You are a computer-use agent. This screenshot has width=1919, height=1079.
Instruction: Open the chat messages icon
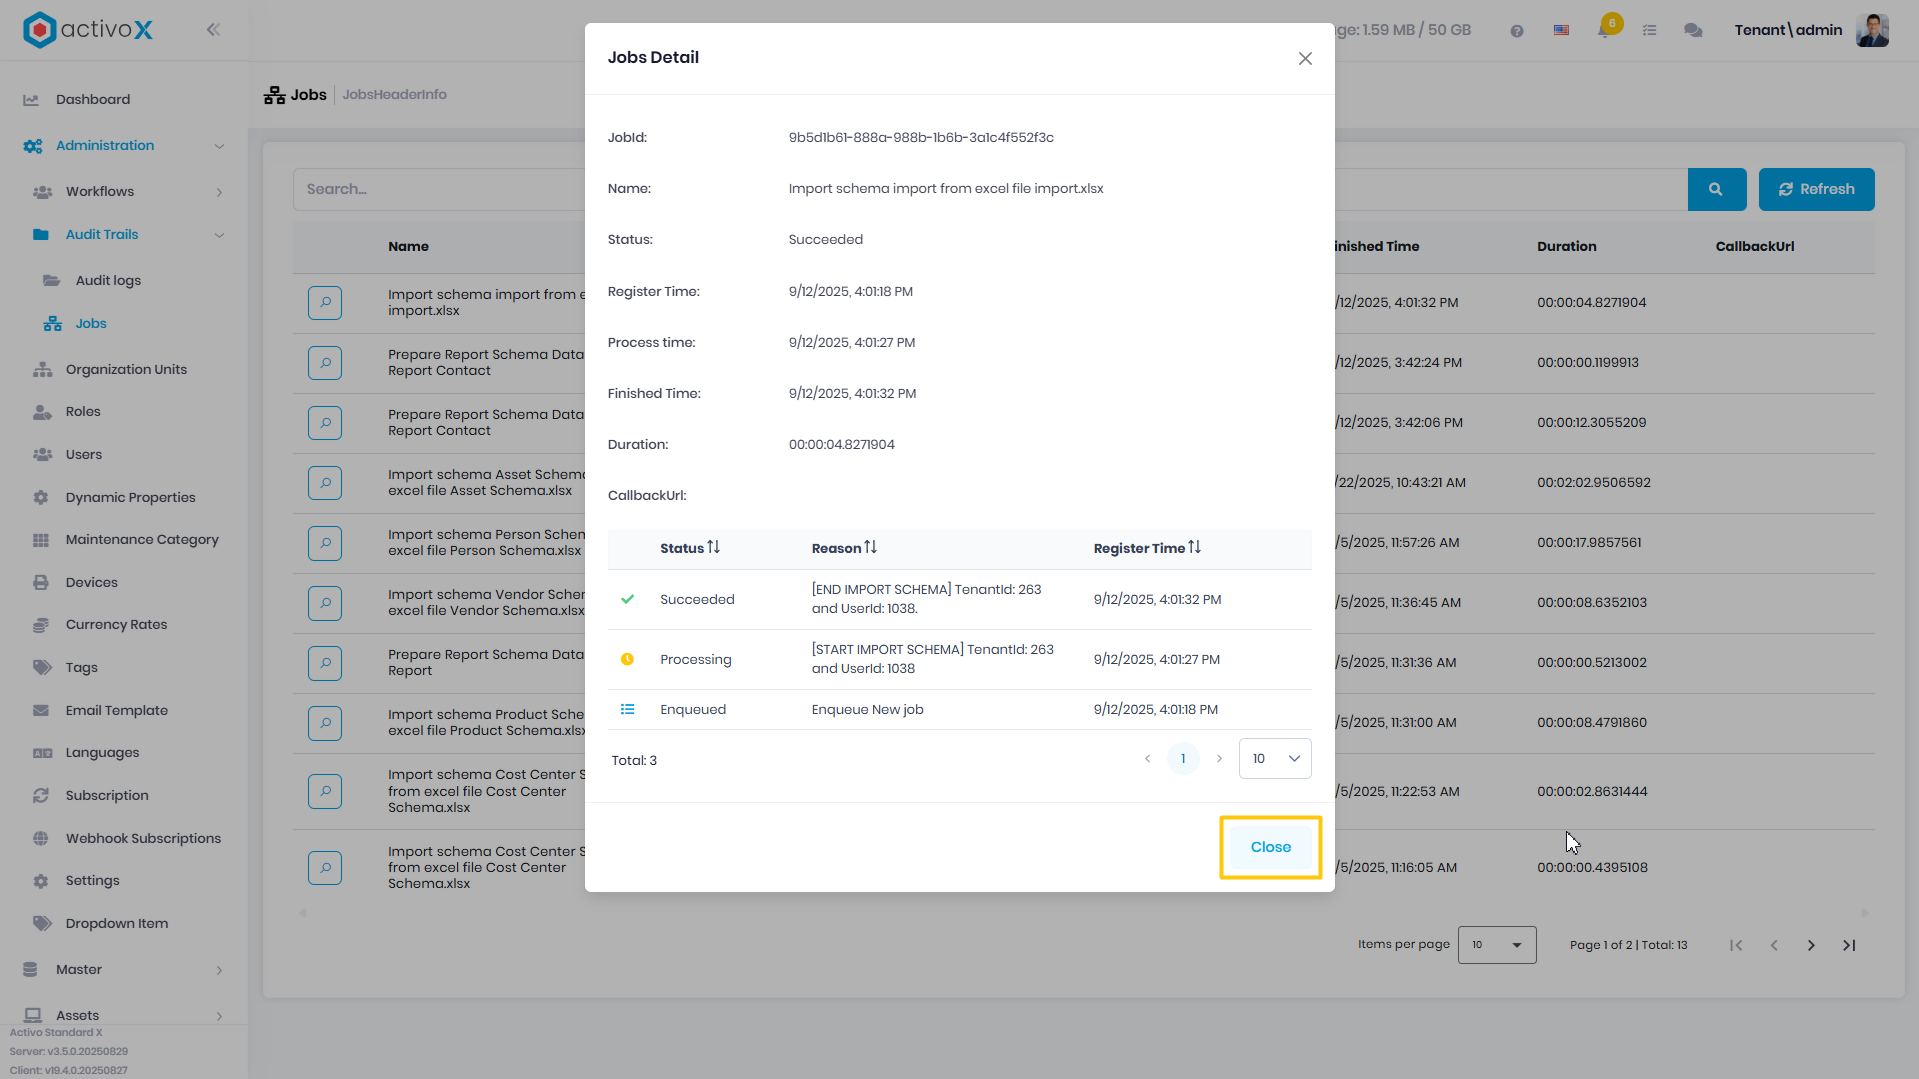1693,31
